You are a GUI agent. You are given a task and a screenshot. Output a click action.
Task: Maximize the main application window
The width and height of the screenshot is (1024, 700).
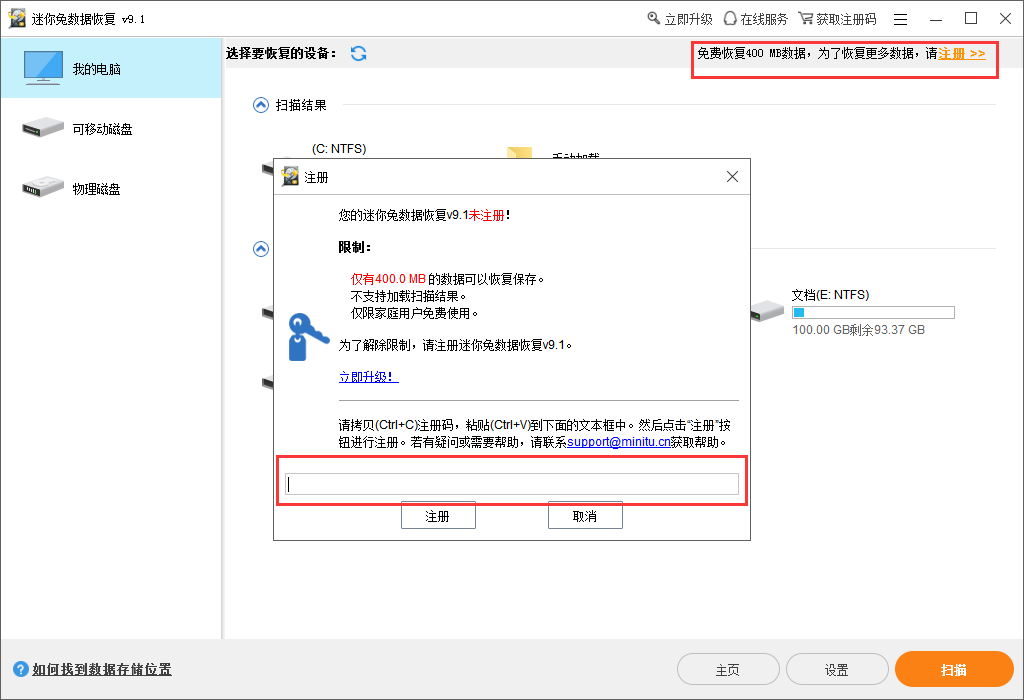point(971,19)
